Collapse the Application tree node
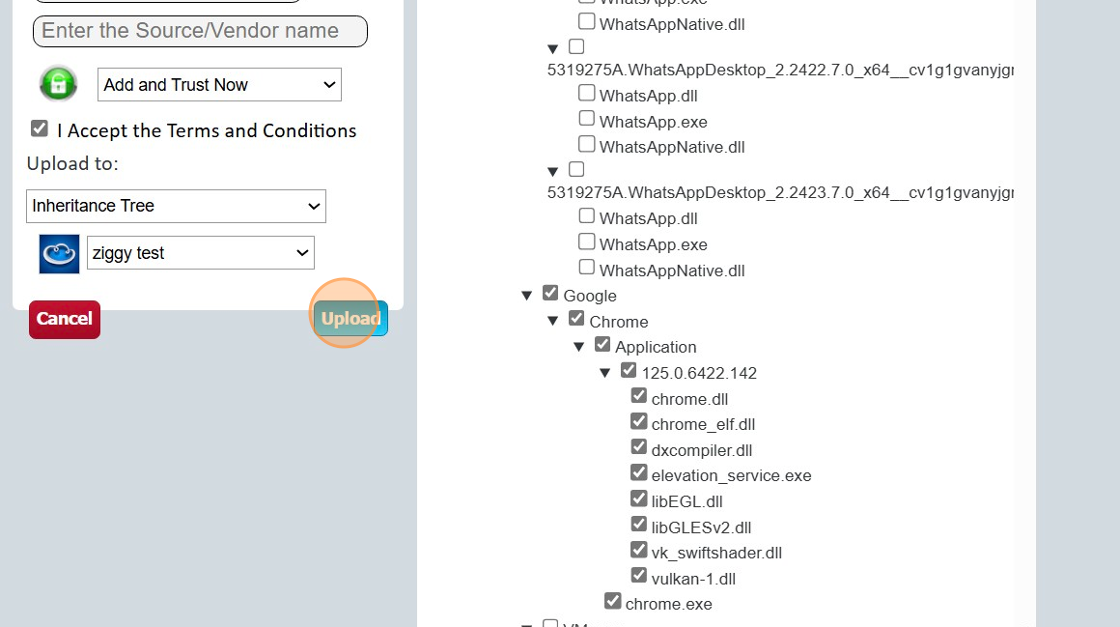 point(579,345)
